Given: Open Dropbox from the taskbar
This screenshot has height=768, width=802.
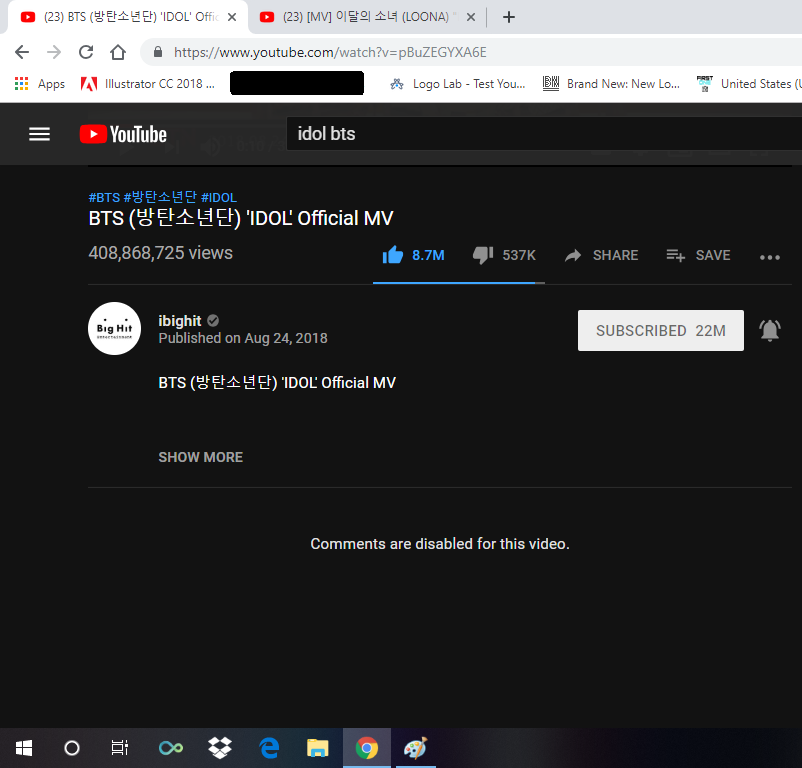Looking at the screenshot, I should 220,748.
